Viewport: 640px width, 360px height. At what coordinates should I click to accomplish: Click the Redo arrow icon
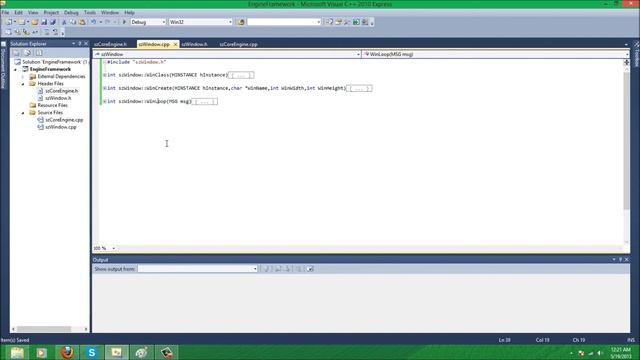point(108,22)
